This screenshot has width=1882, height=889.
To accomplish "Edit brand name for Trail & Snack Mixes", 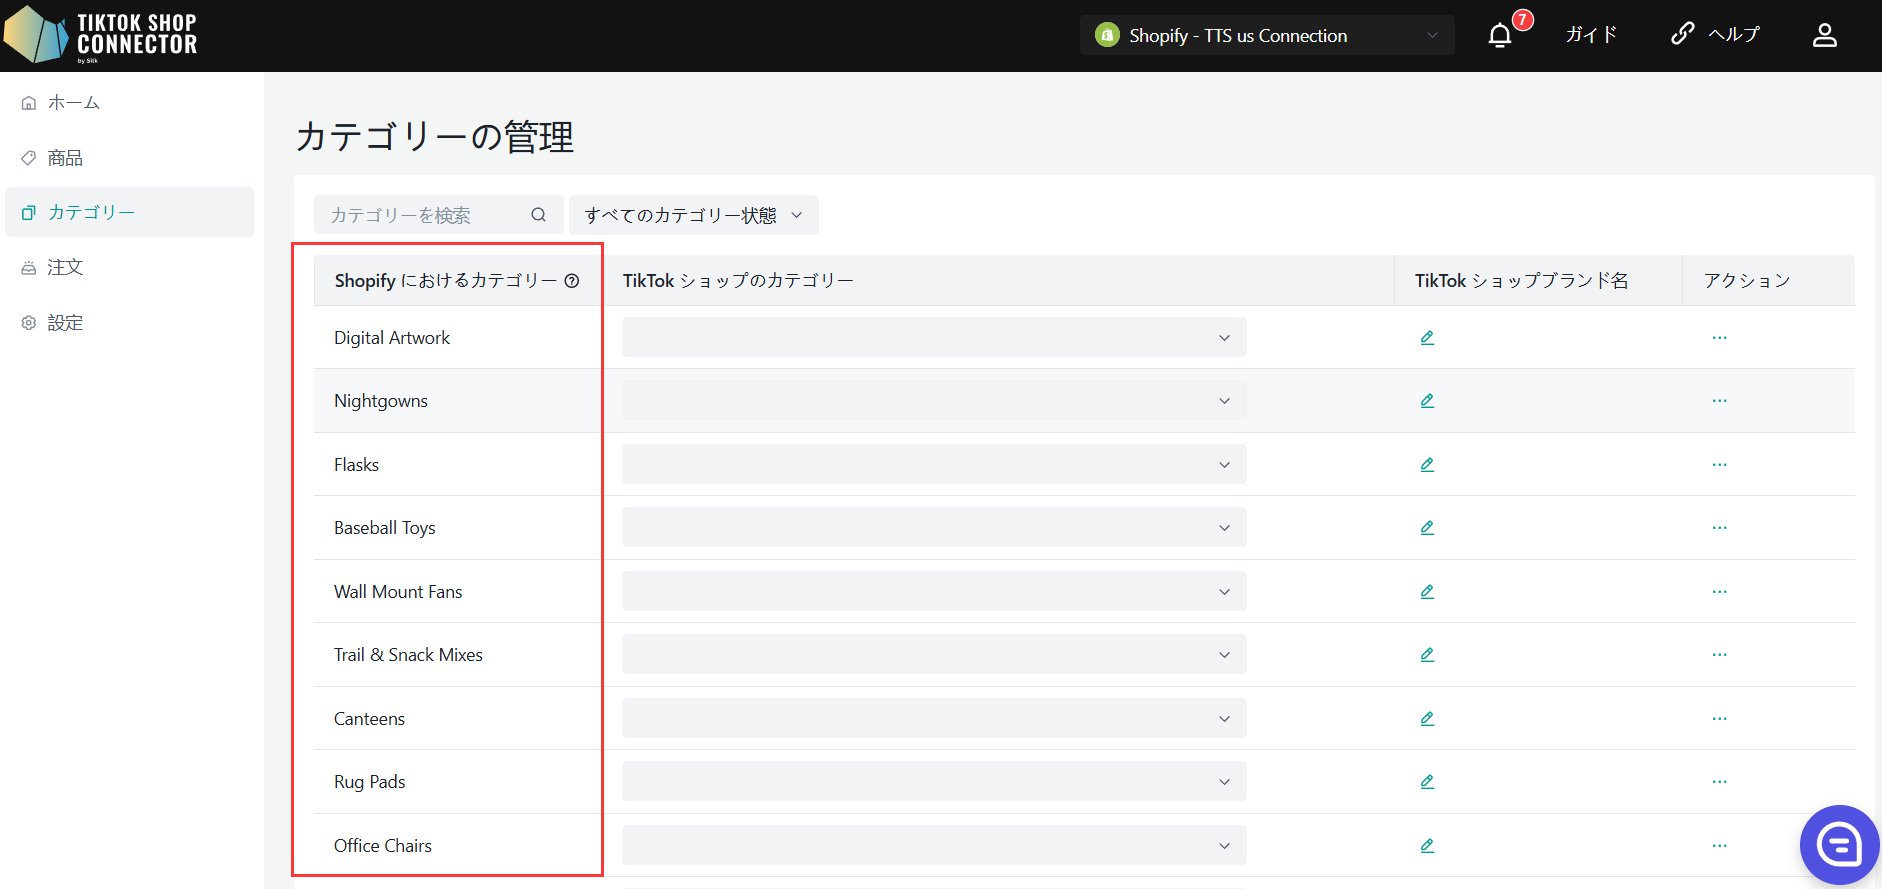I will (1427, 655).
